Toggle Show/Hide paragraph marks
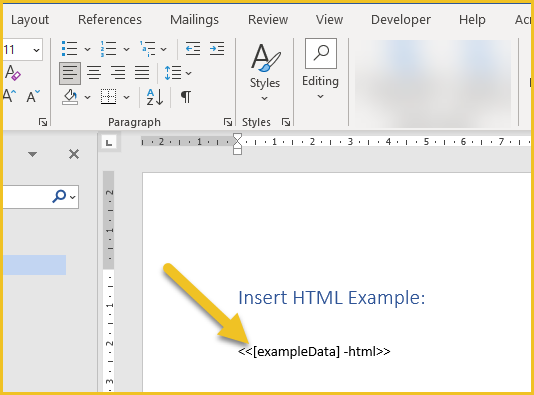 (x=186, y=97)
